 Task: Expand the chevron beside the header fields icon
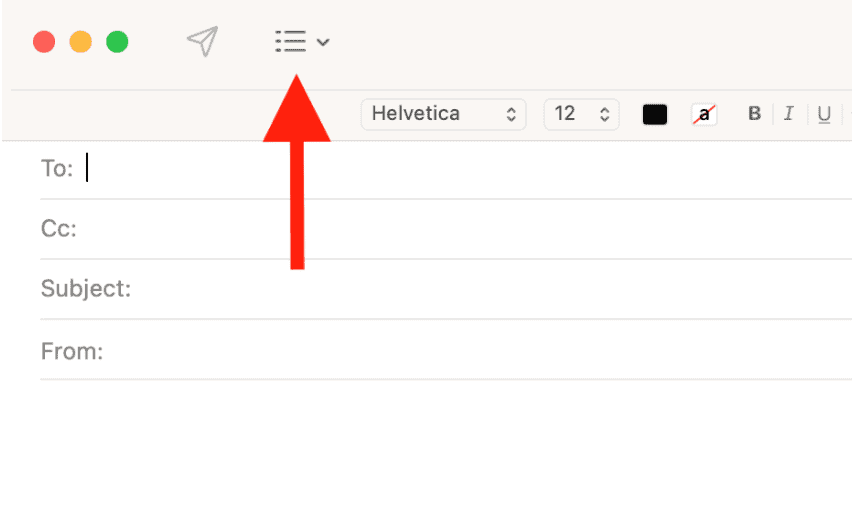323,42
